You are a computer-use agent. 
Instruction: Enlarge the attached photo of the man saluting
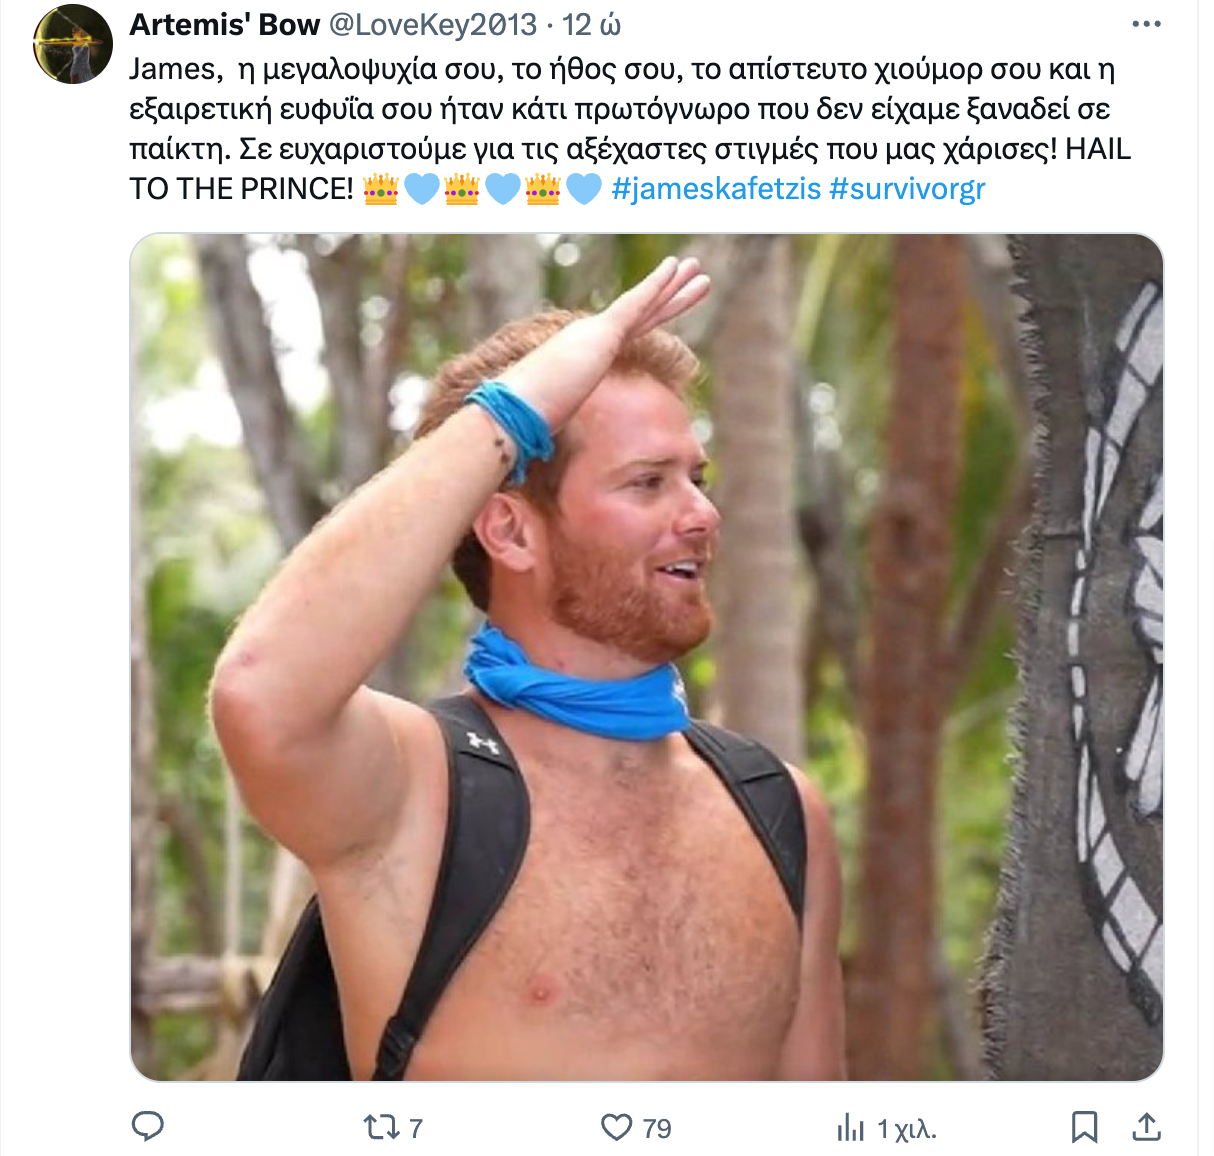(x=646, y=657)
